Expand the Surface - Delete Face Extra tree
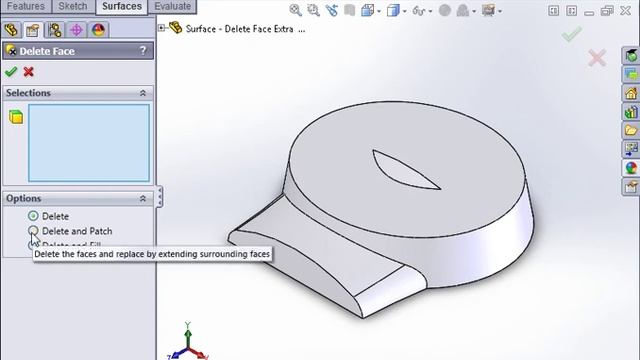This screenshot has width=640, height=360. (162, 28)
